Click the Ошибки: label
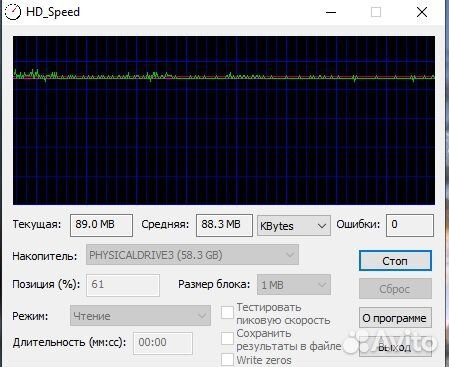Image resolution: width=449 pixels, height=367 pixels. pos(358,224)
